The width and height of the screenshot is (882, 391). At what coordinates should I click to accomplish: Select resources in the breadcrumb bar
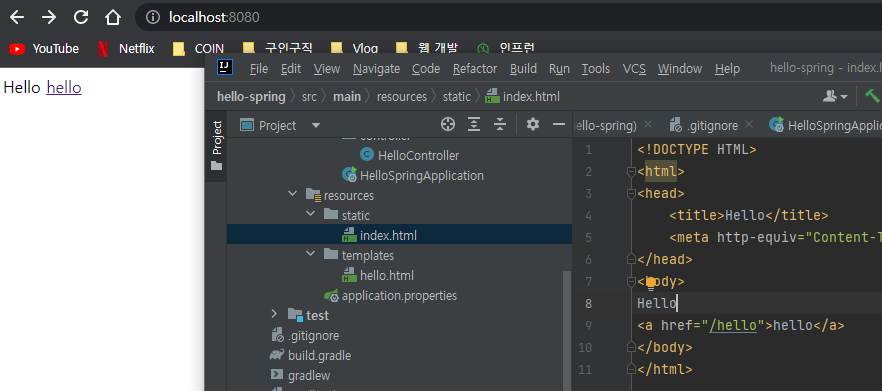(402, 96)
